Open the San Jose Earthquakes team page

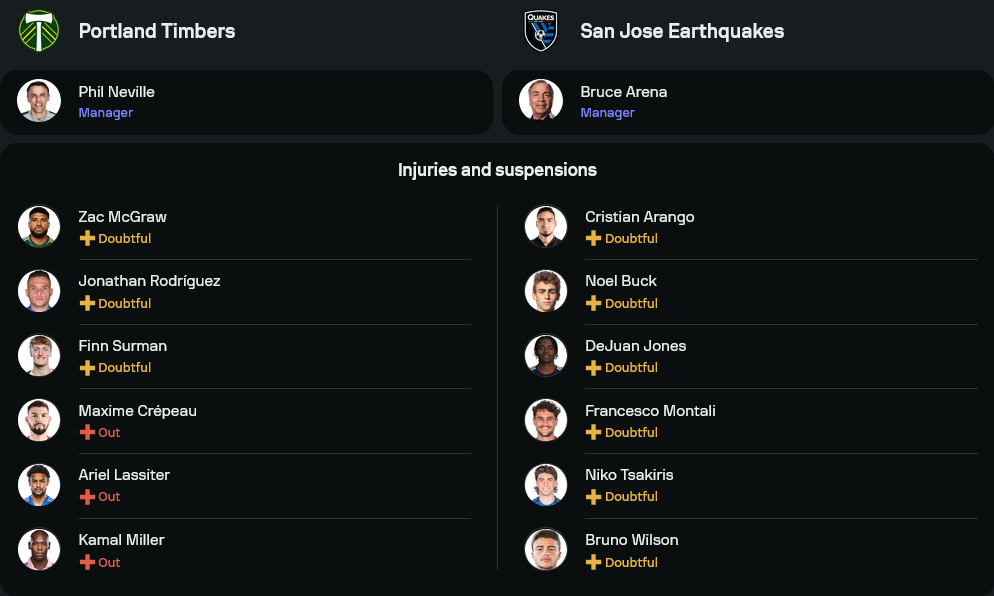click(x=682, y=31)
